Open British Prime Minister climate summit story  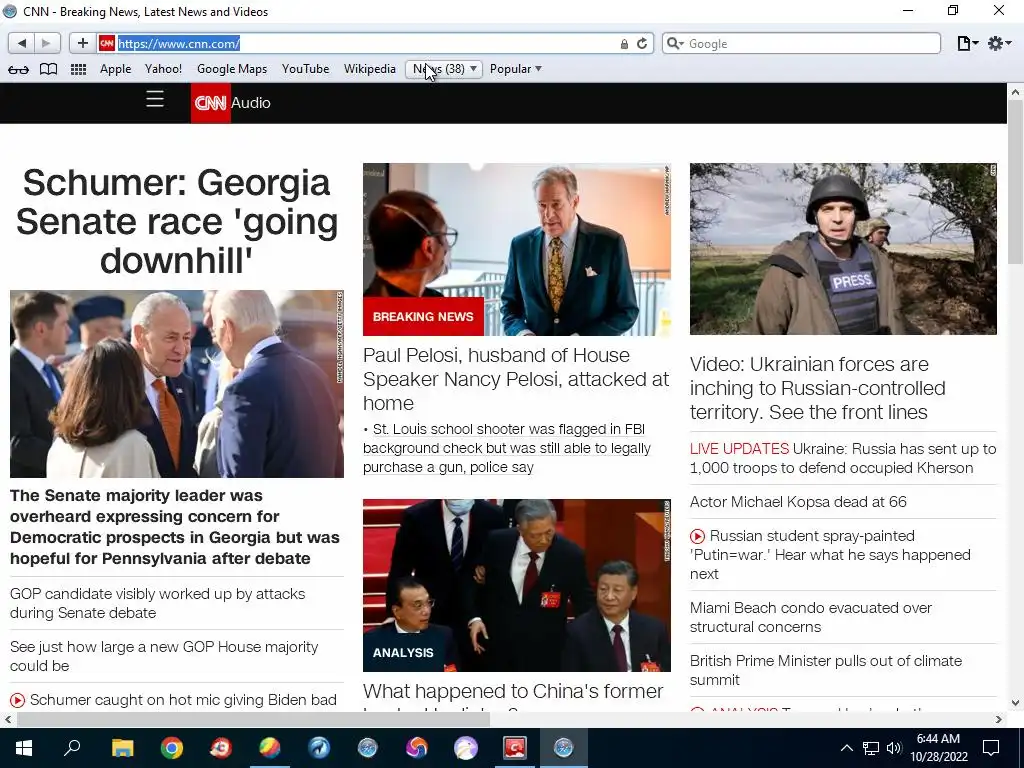[x=825, y=670]
